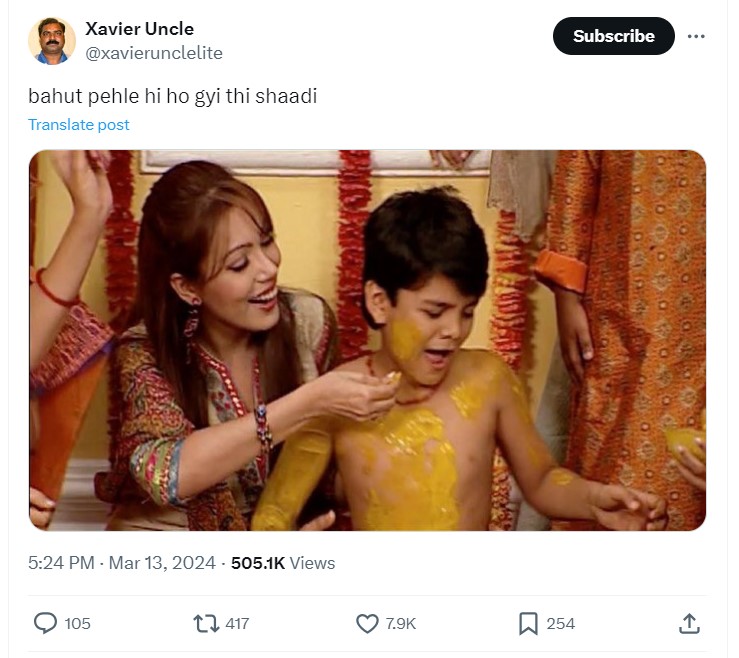739x658 pixels.
Task: Click the 7.9K likes count
Action: (x=400, y=623)
